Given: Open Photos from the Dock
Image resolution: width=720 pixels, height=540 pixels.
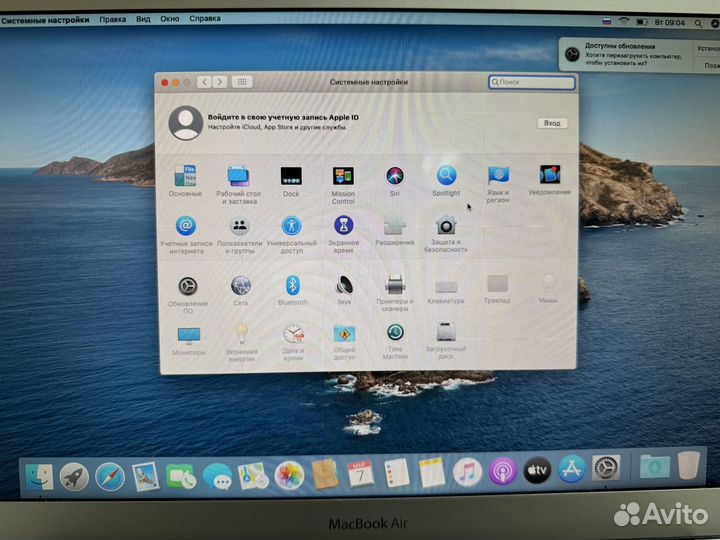Looking at the screenshot, I should 289,475.
